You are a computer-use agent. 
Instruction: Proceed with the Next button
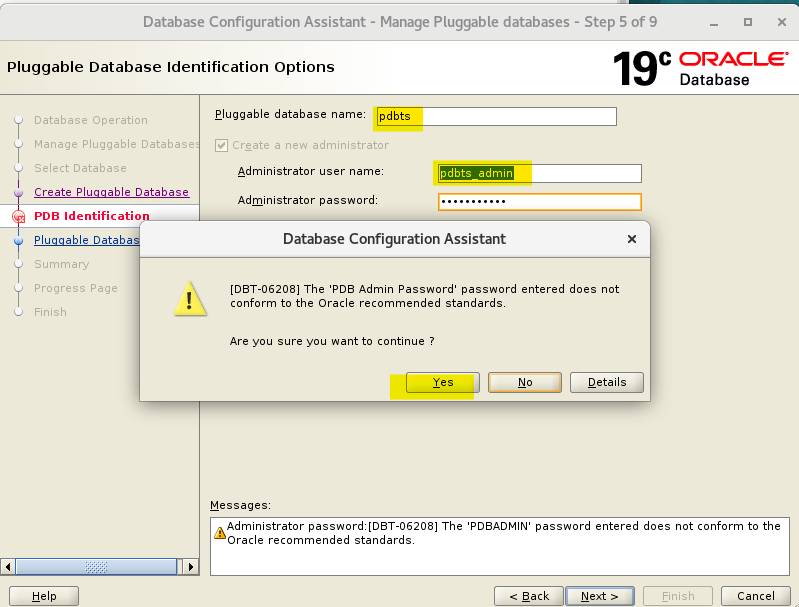coord(600,596)
